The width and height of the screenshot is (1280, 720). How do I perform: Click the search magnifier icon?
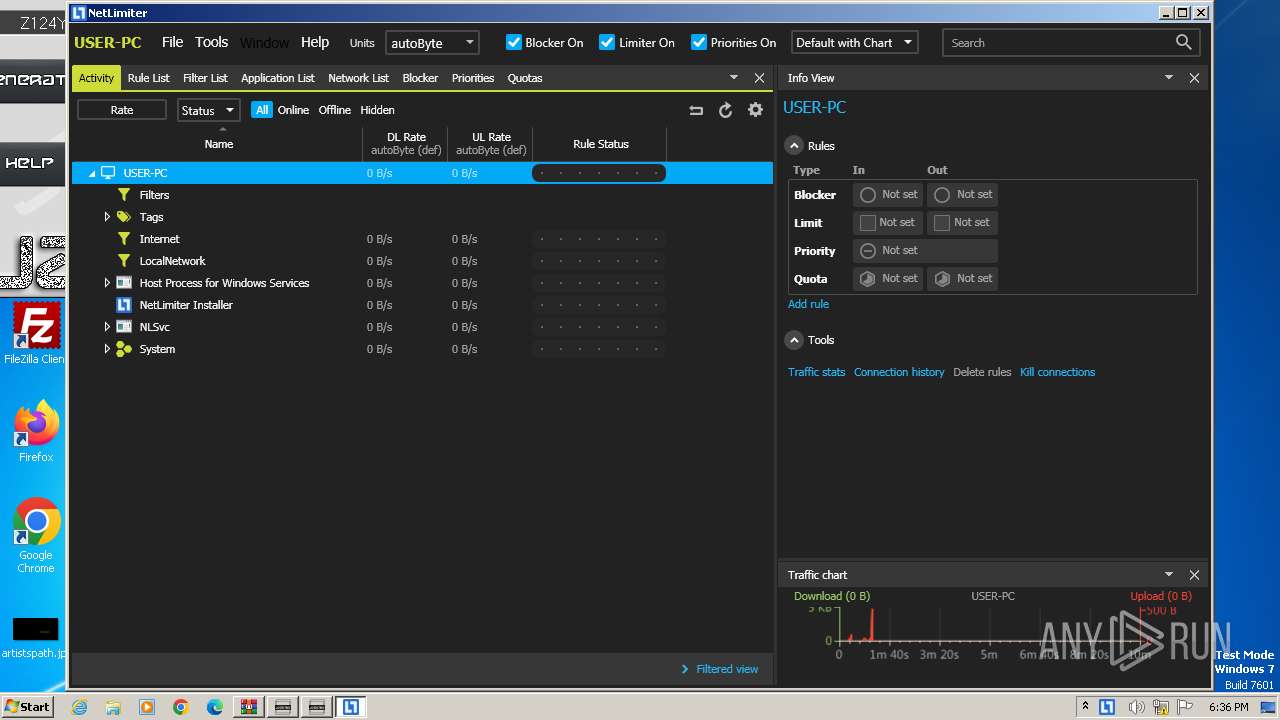tap(1184, 42)
